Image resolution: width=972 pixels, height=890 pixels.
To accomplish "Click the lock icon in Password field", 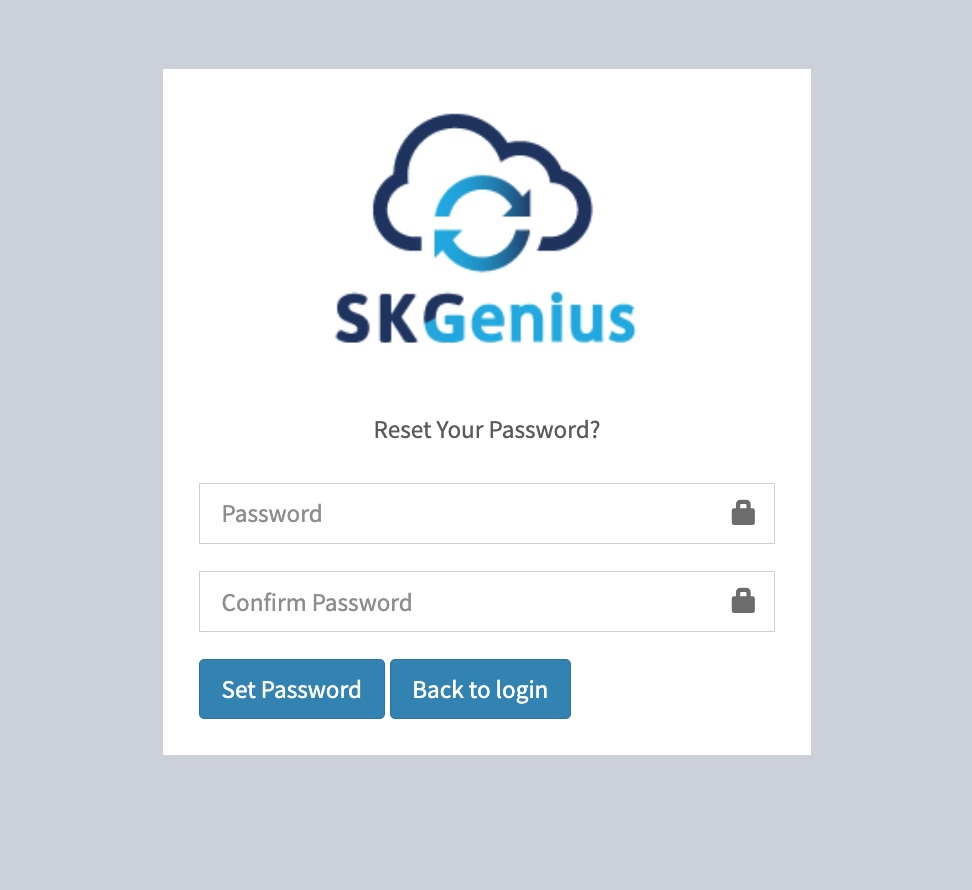I will pyautogui.click(x=743, y=513).
